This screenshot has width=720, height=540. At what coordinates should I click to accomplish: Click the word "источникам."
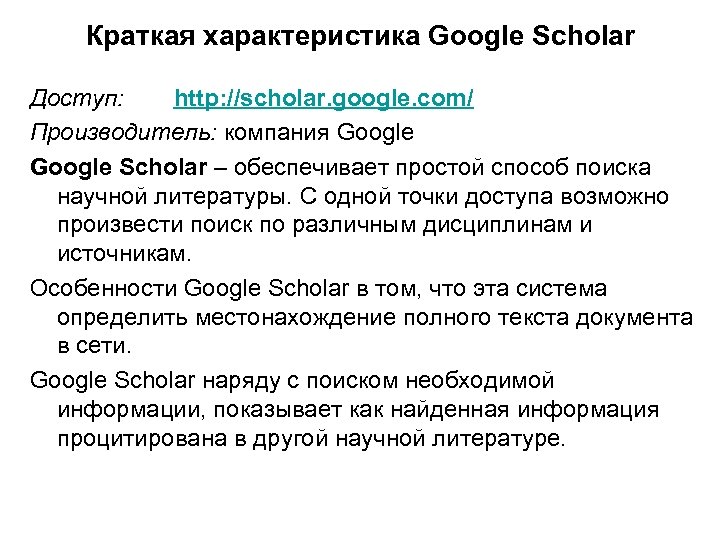tap(122, 257)
